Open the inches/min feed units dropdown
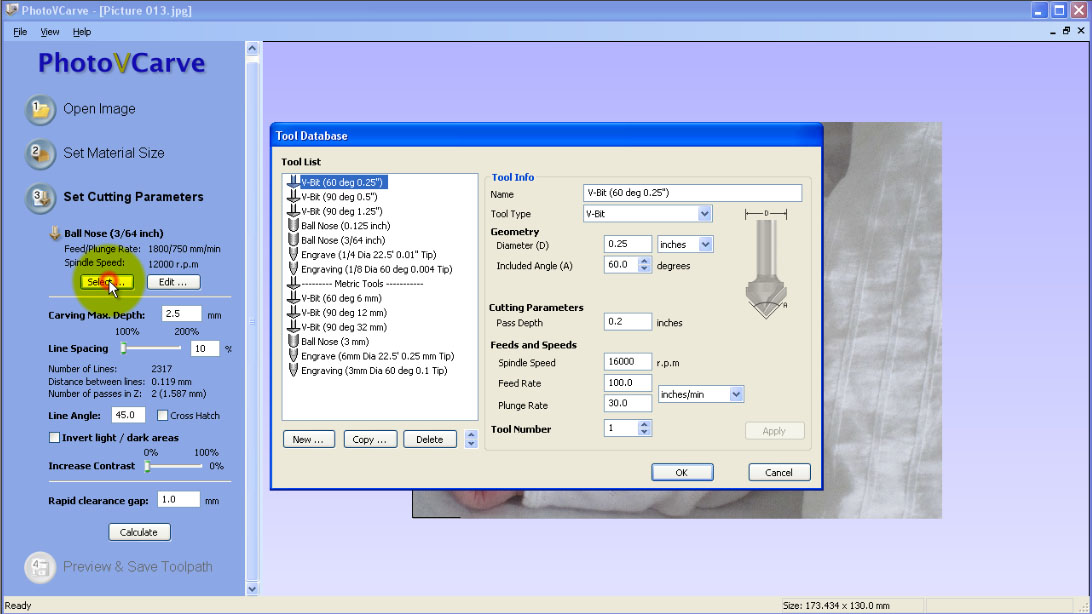The width and height of the screenshot is (1092, 614). tap(736, 395)
